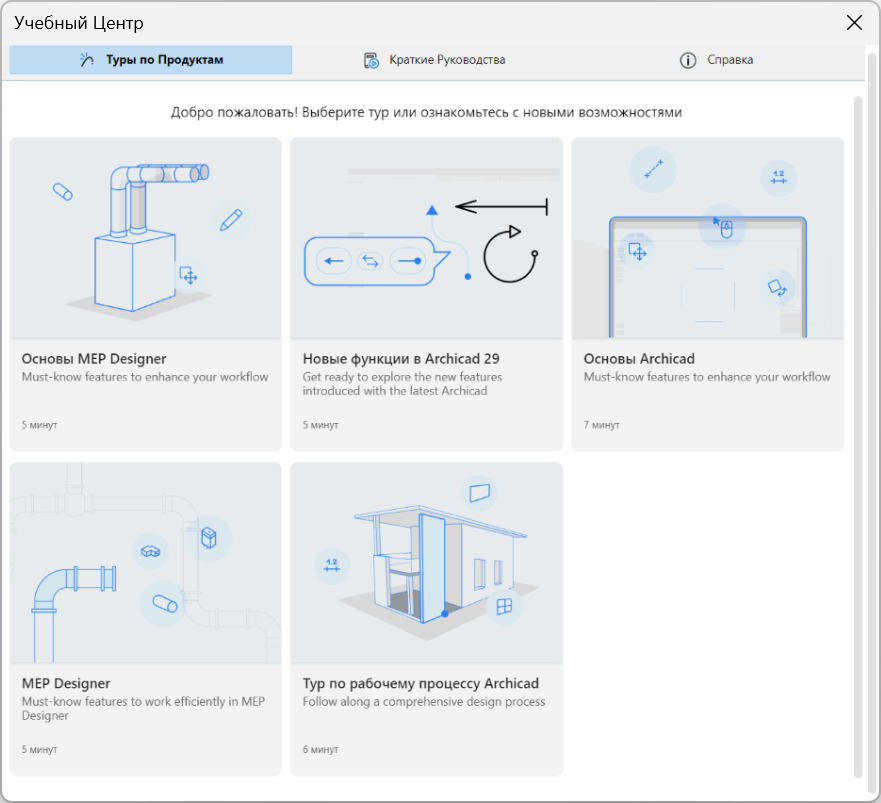
Task: Click the Справка info circle icon
Action: point(688,60)
